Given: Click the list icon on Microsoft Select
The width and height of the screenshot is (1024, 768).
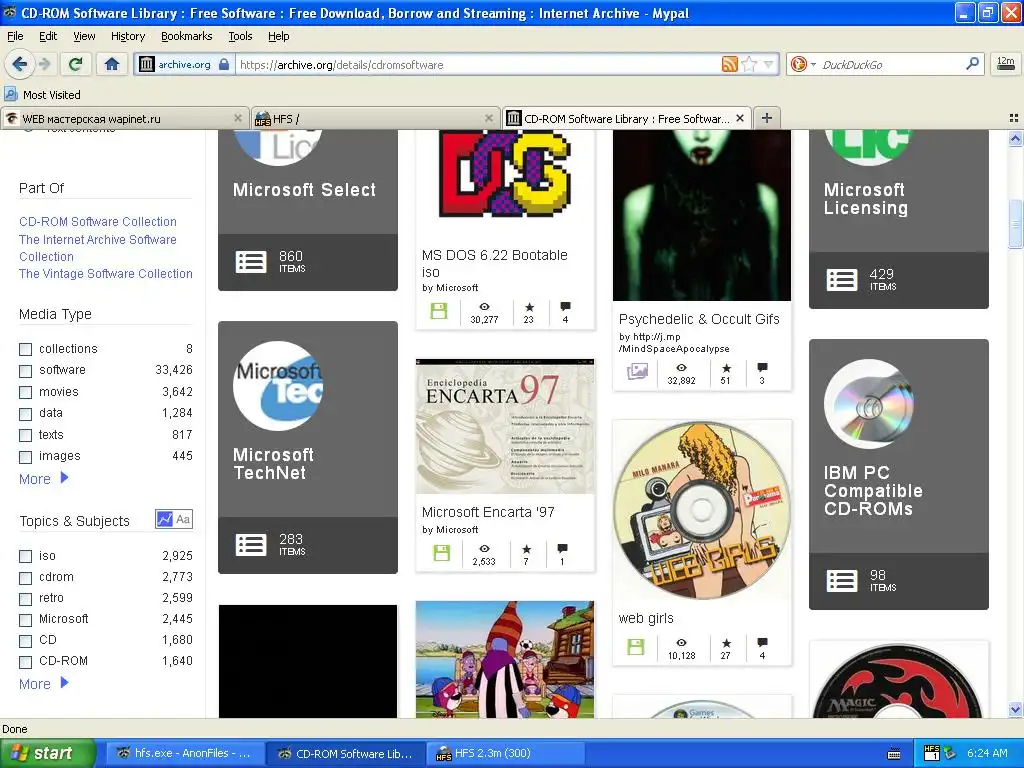Looking at the screenshot, I should click(251, 261).
